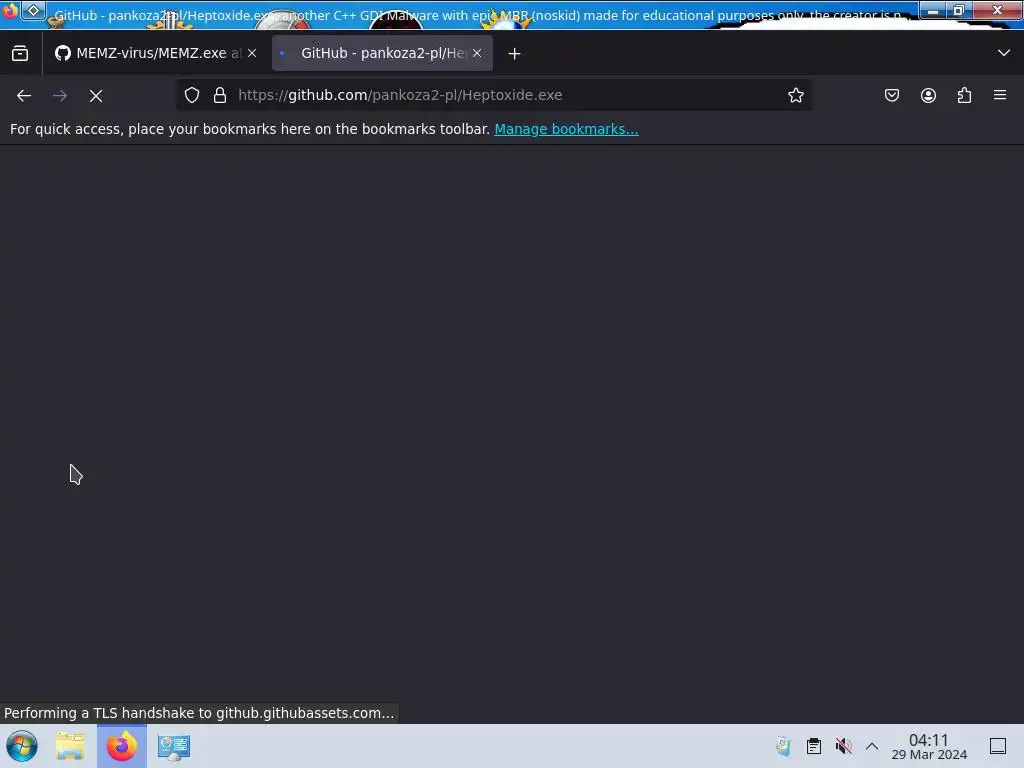Viewport: 1024px width, 768px height.
Task: Expand the list all tabs chevron
Action: (1004, 53)
